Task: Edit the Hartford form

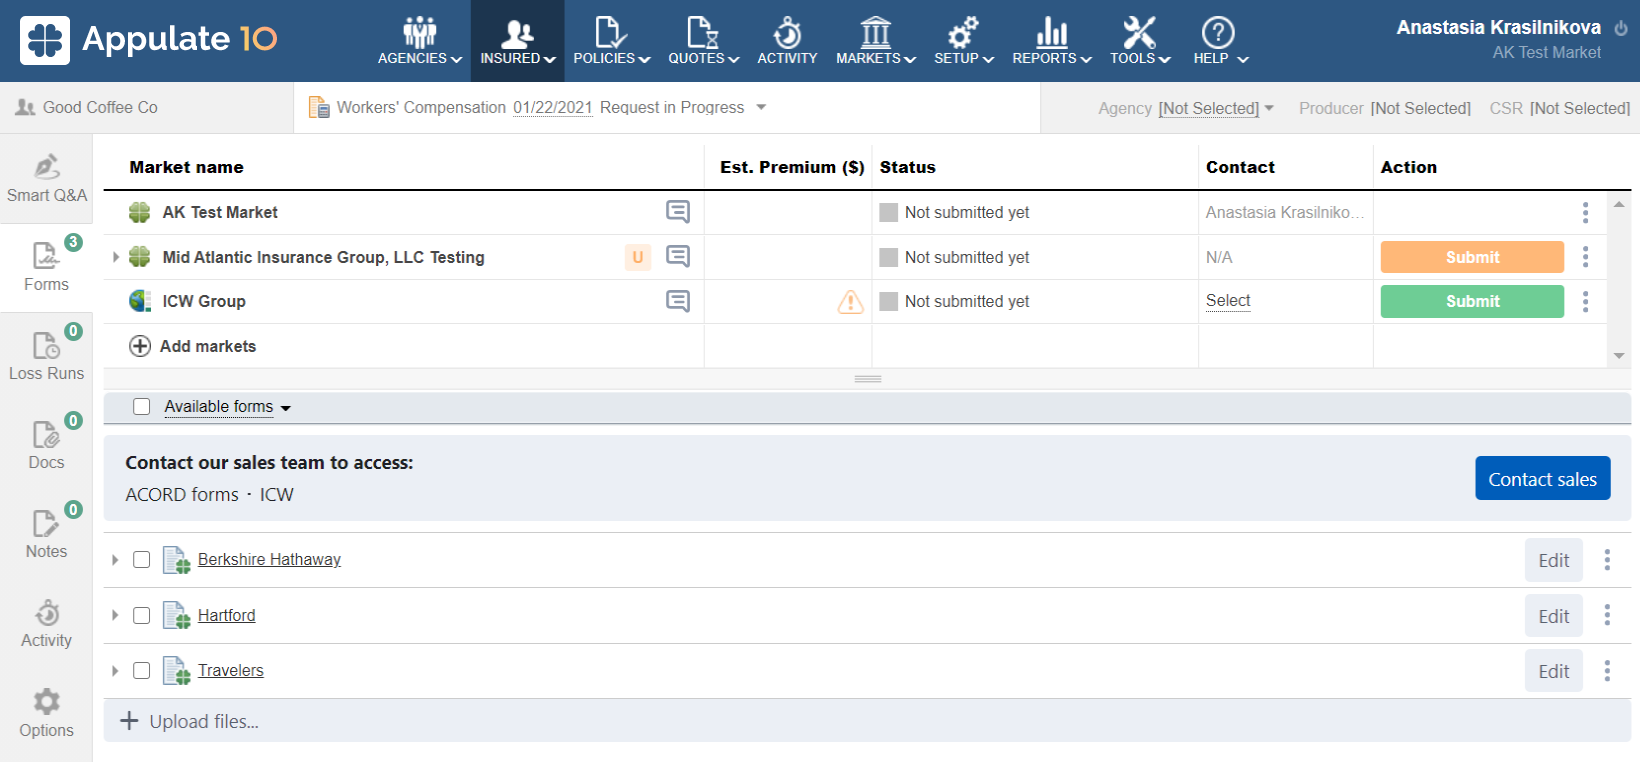Action: (x=1553, y=616)
